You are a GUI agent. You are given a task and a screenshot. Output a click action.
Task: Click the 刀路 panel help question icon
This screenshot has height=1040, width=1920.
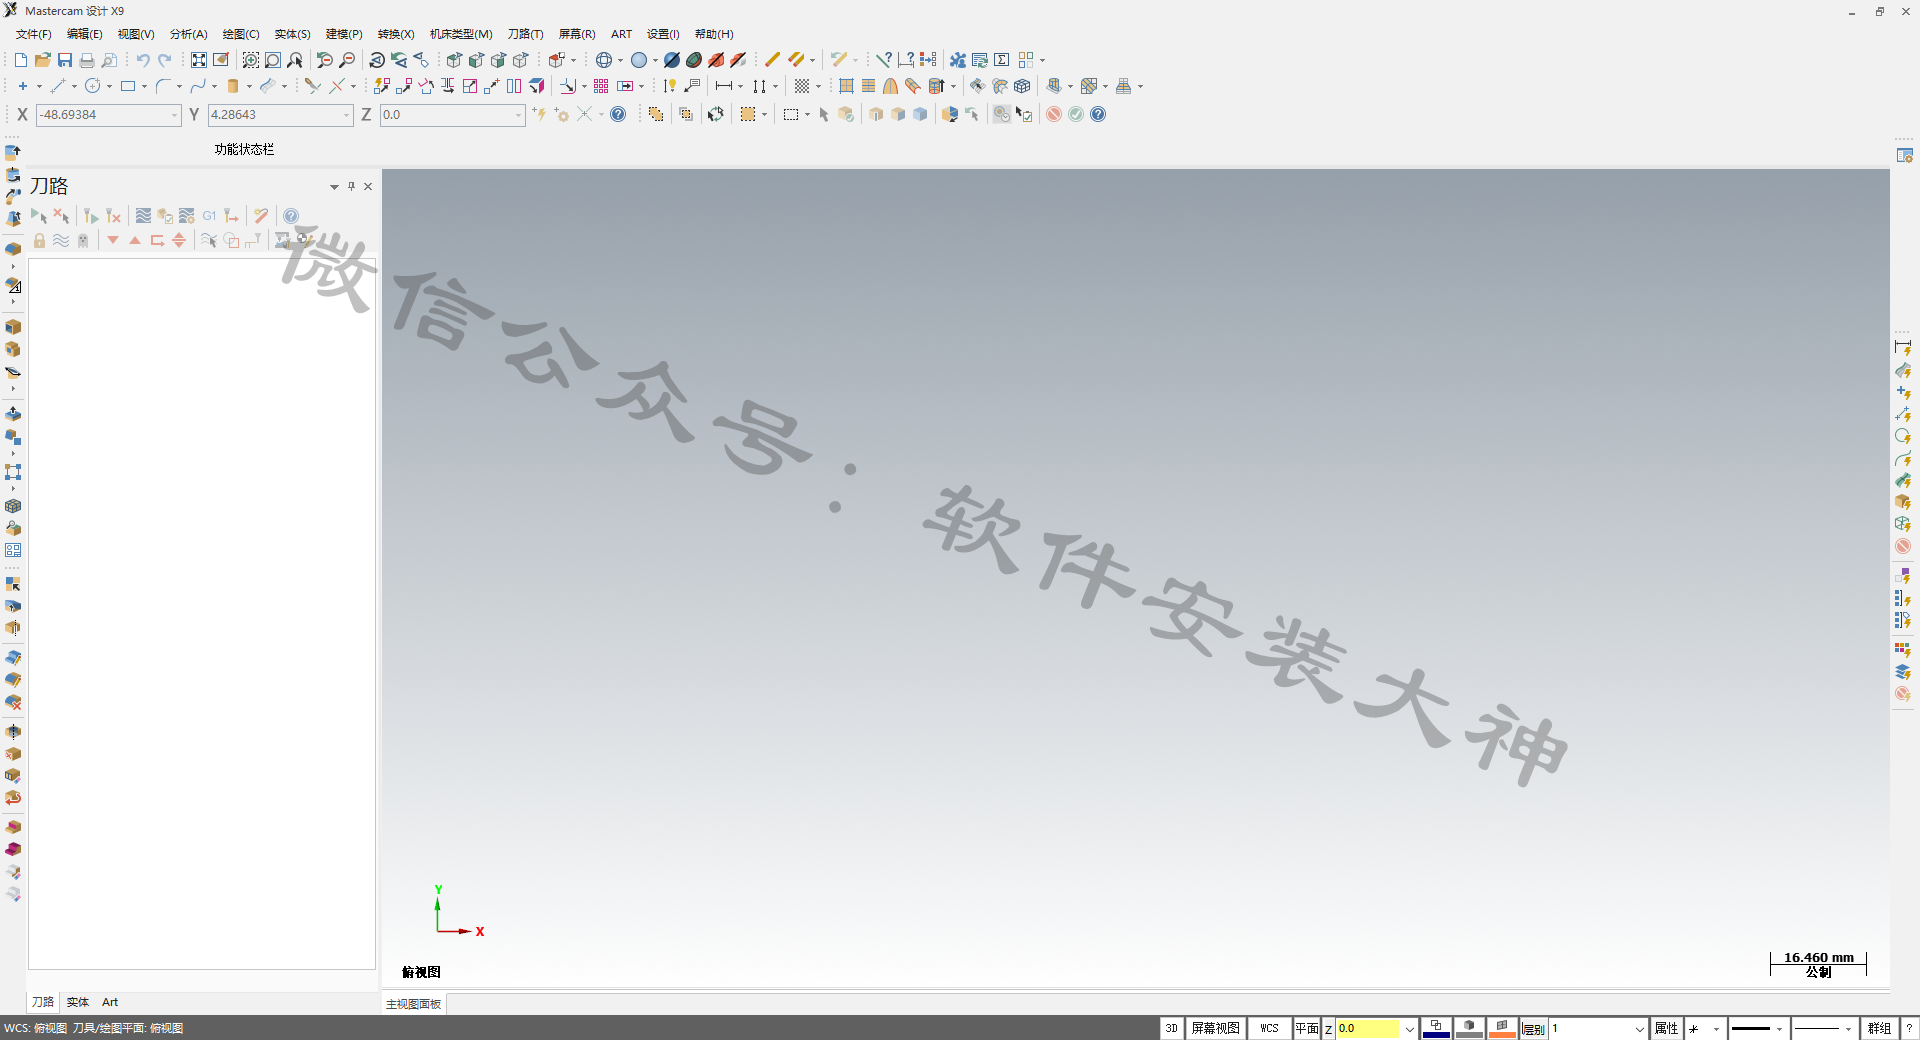click(291, 216)
